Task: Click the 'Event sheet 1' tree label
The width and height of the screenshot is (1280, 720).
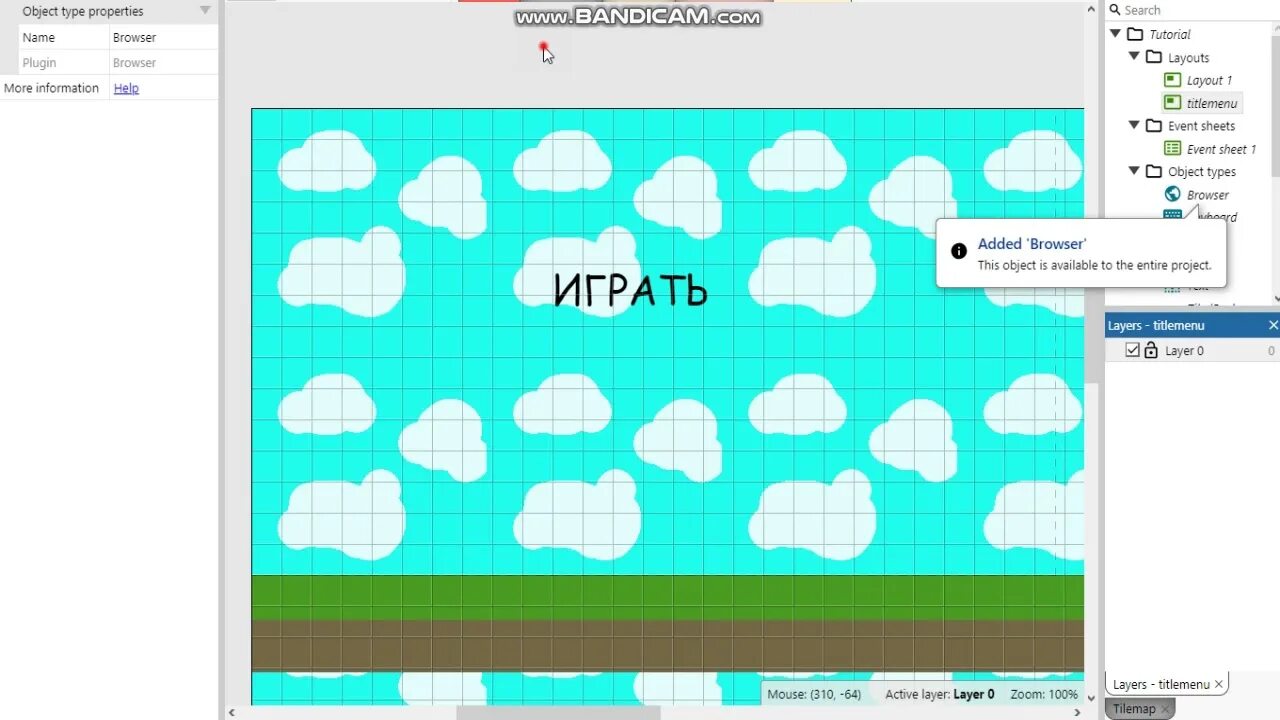Action: click(x=1221, y=149)
